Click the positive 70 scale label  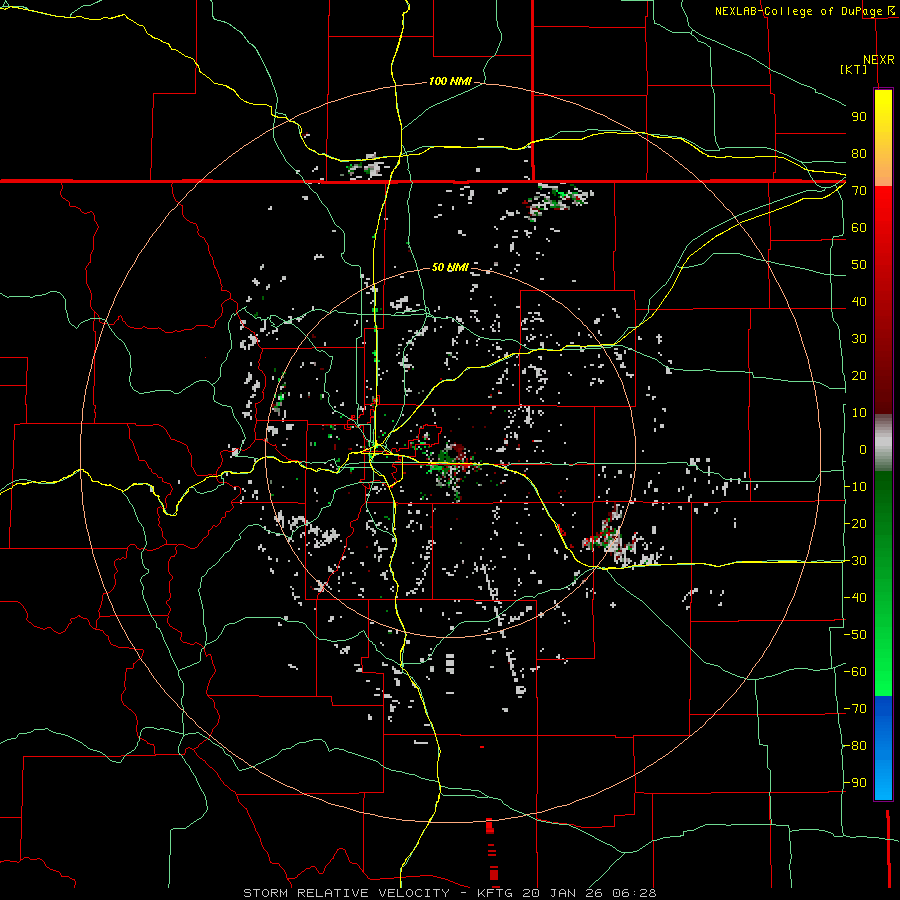coord(859,191)
